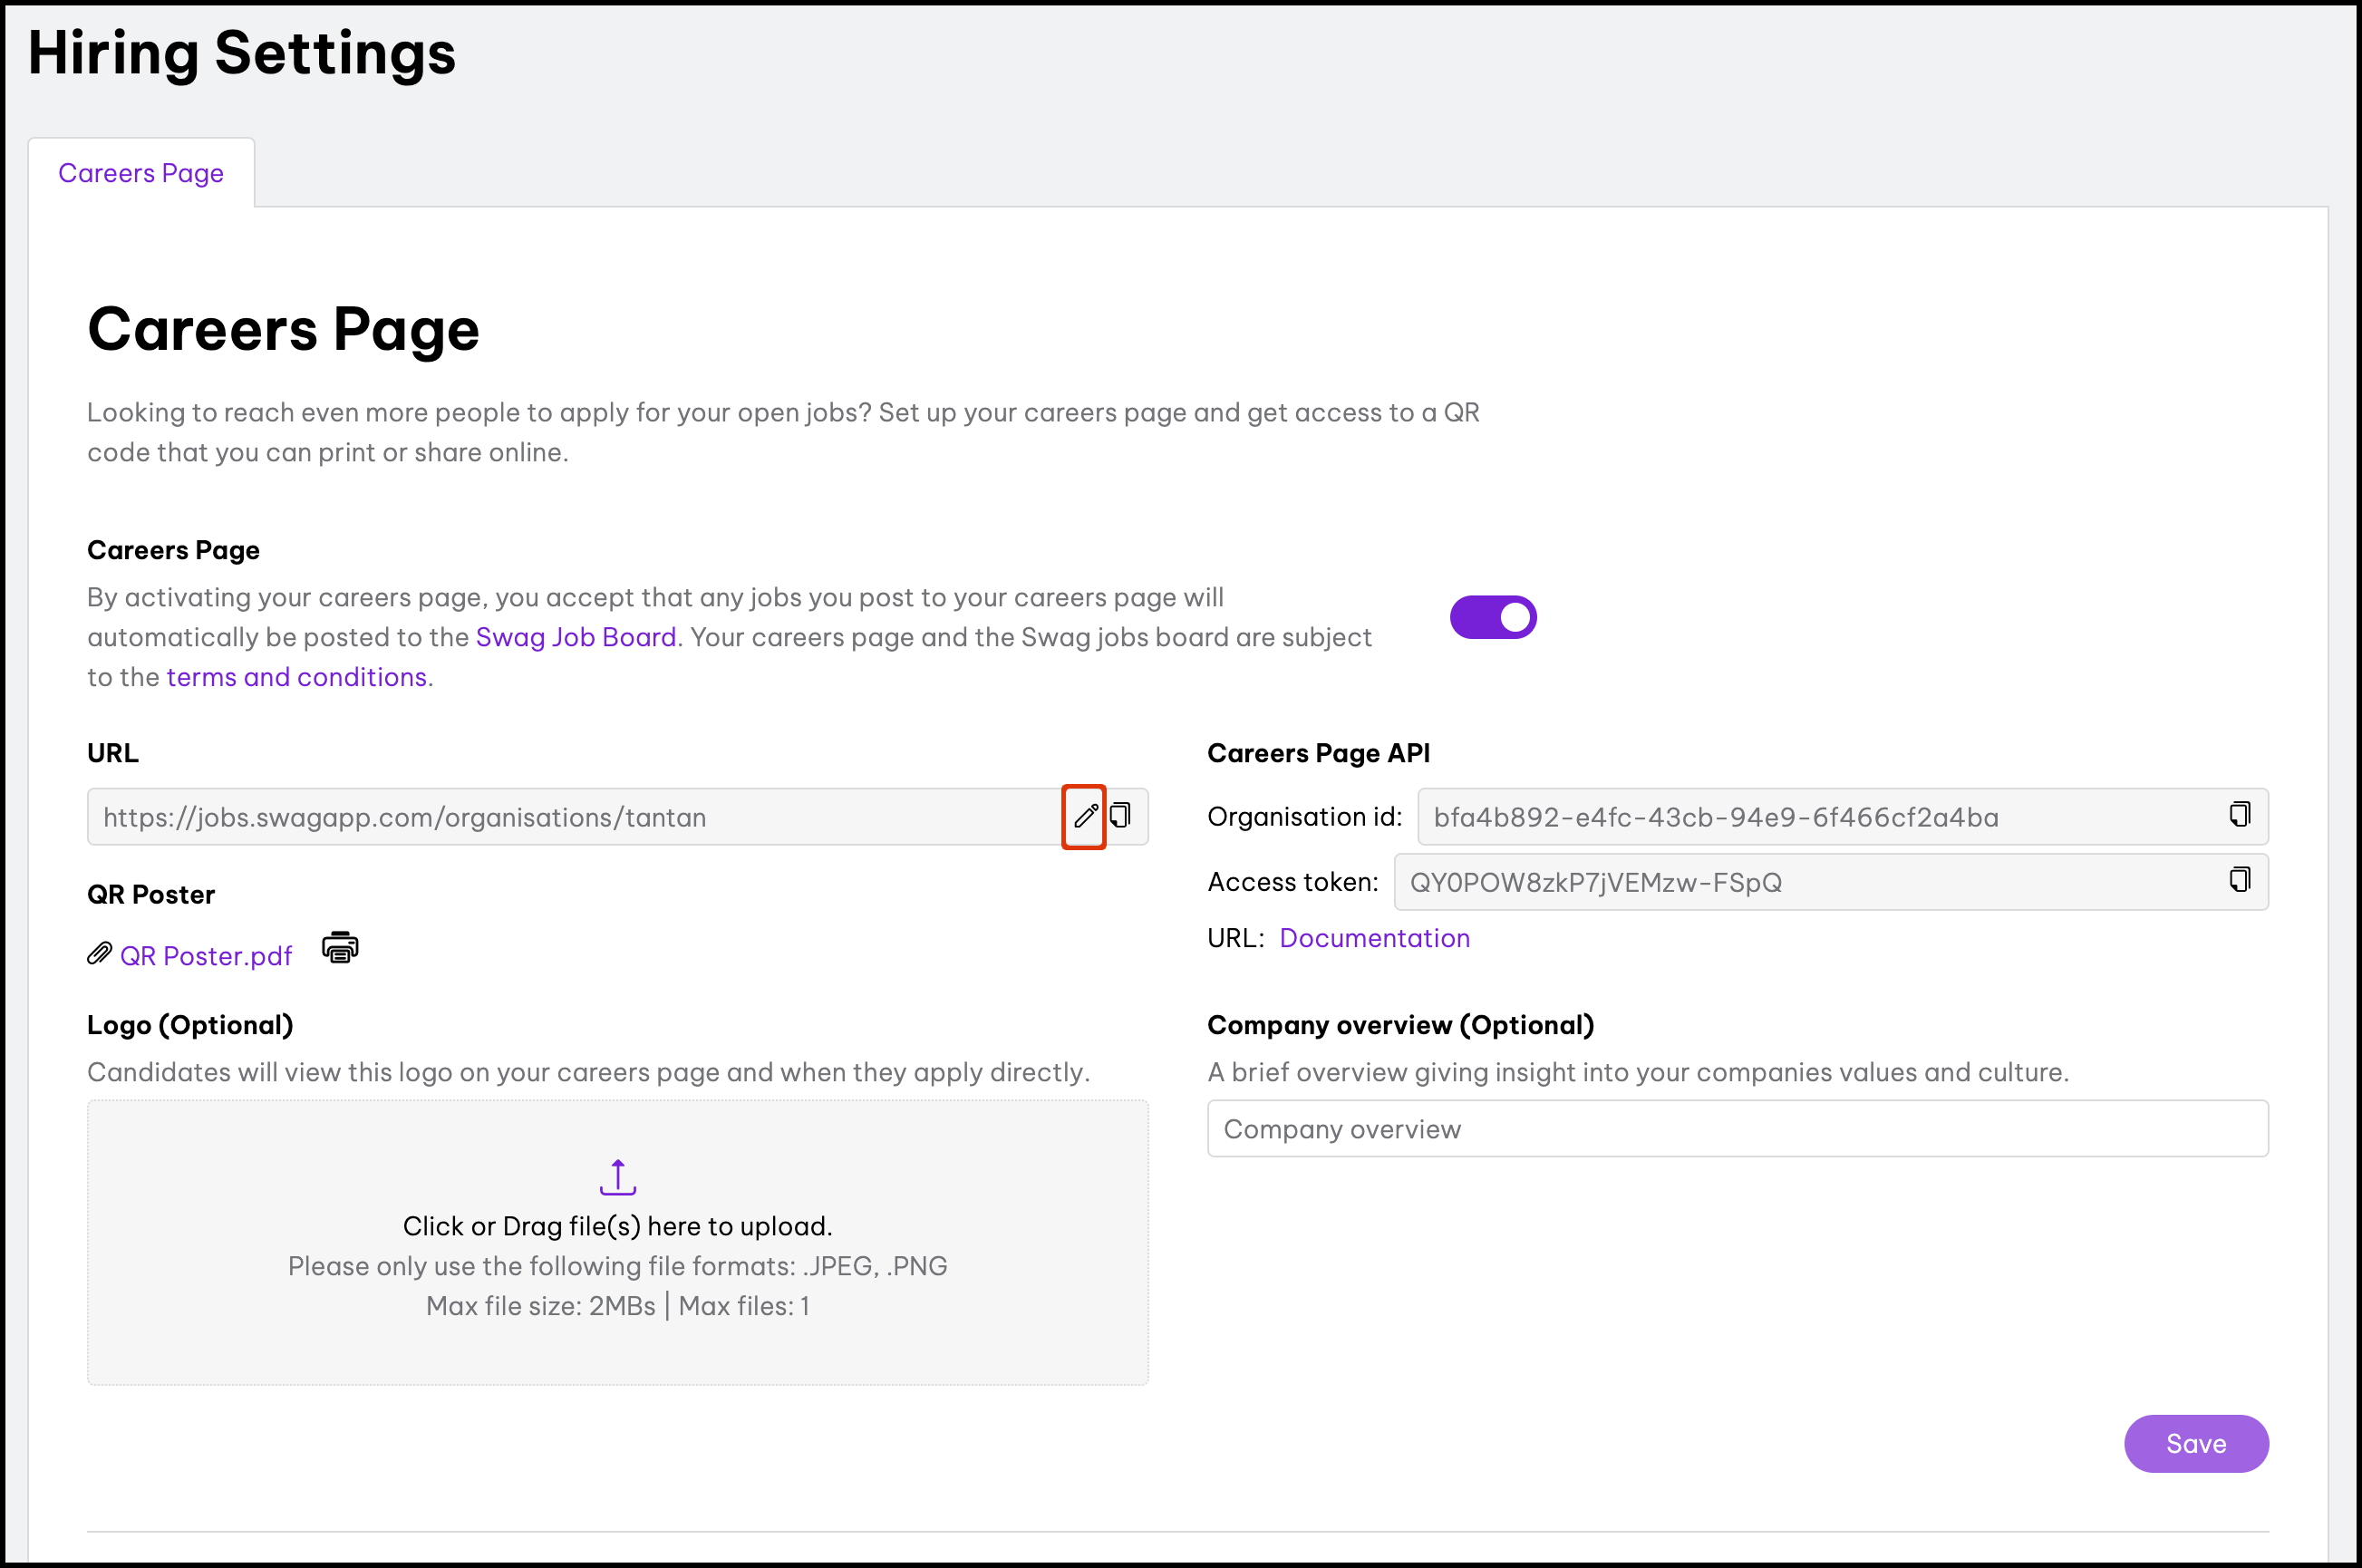Click the 'Click or Drag file(s)' upload text

point(617,1226)
